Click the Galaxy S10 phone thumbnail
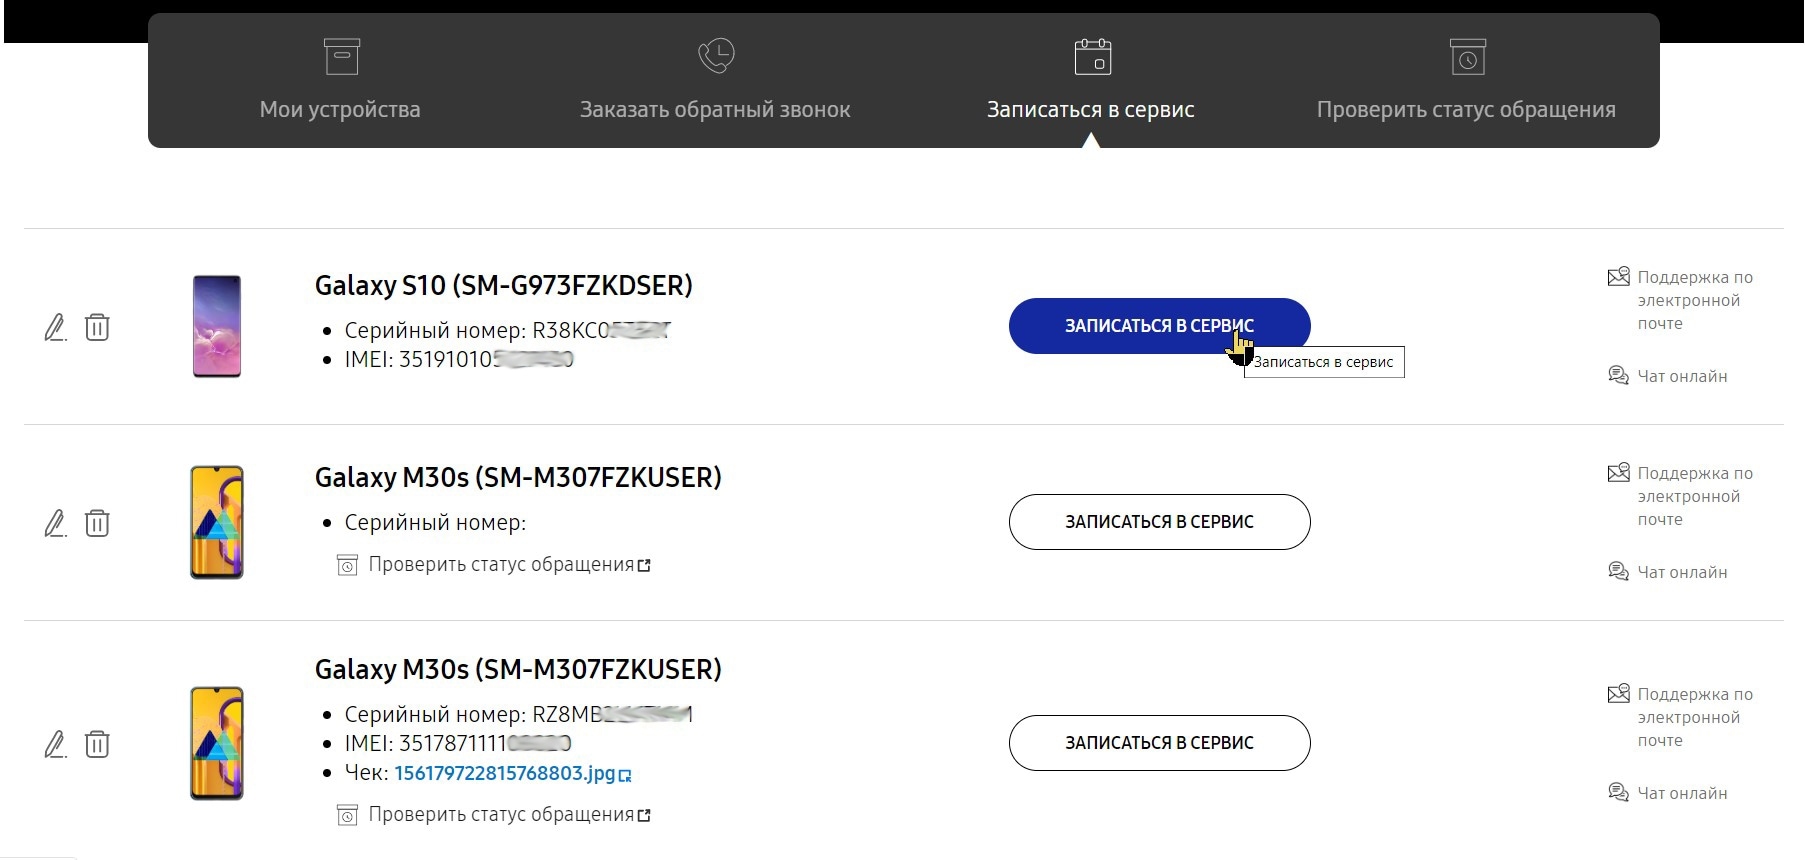Viewport: 1805px width, 860px height. (217, 326)
